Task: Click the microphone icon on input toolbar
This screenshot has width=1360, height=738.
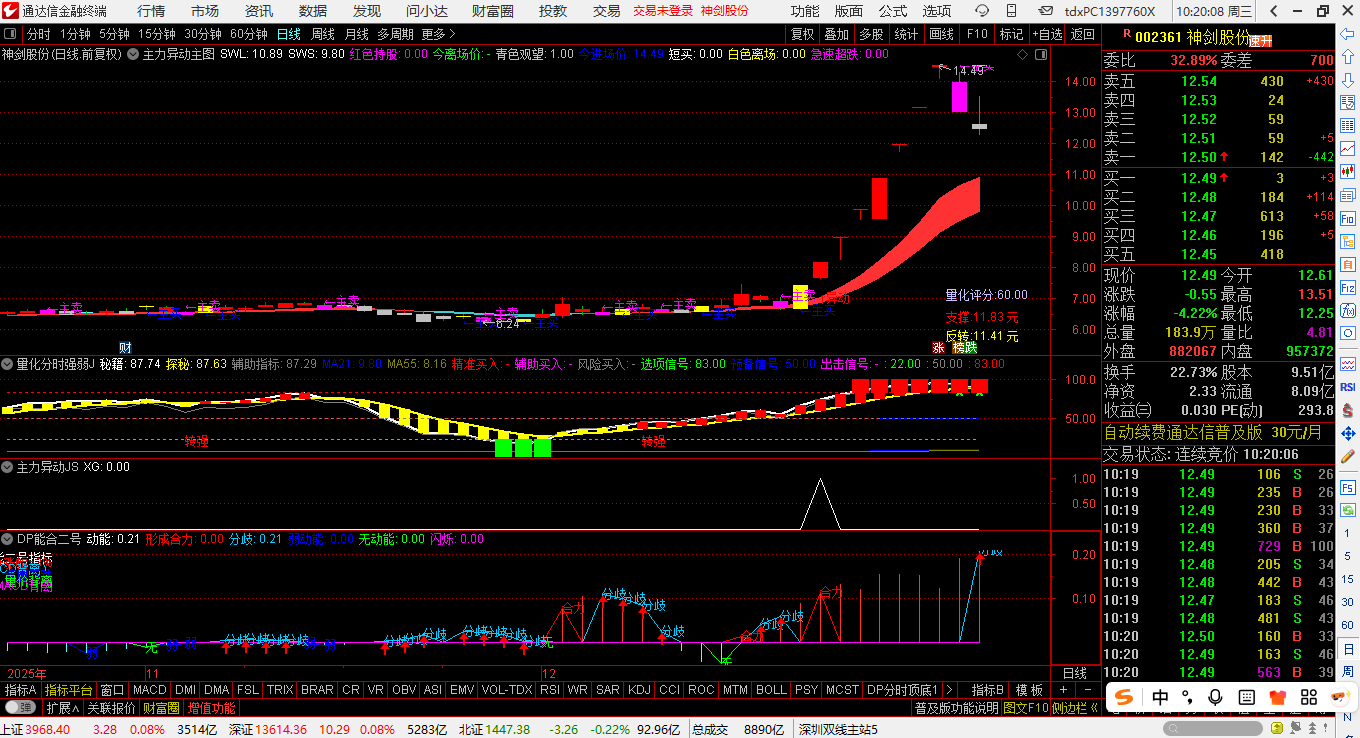Action: click(x=1215, y=697)
